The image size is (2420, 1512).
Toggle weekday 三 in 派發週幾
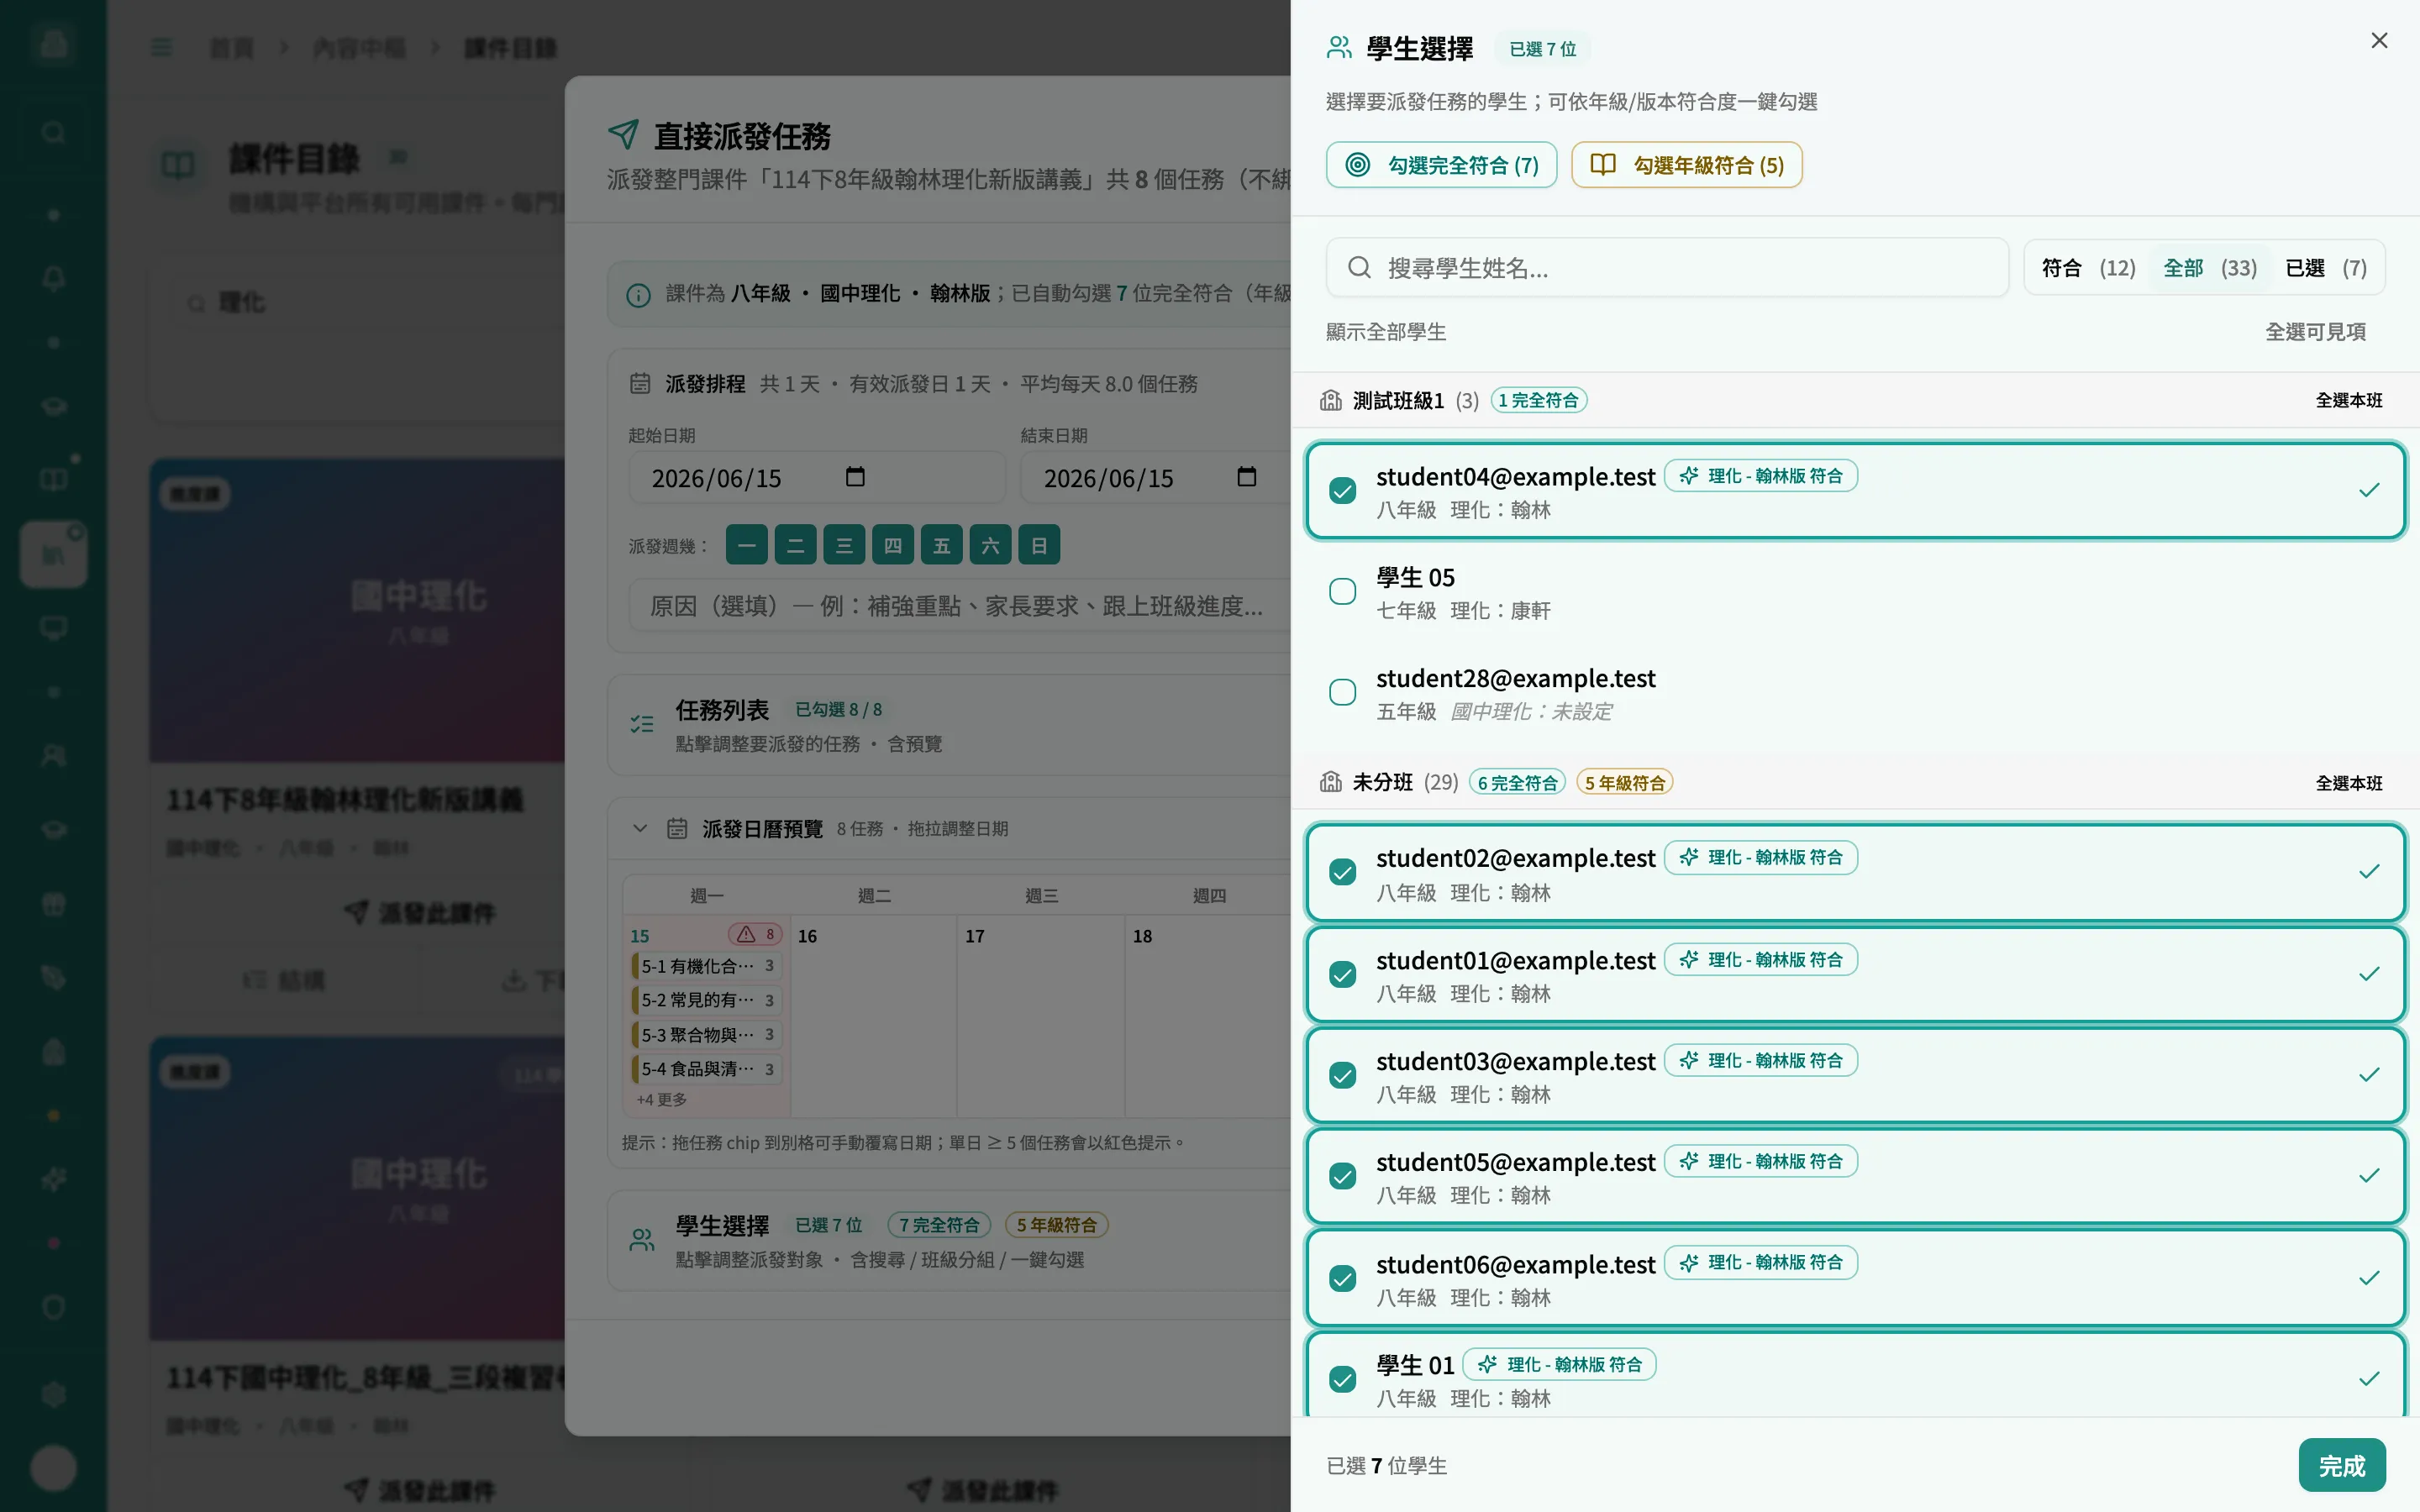point(844,545)
